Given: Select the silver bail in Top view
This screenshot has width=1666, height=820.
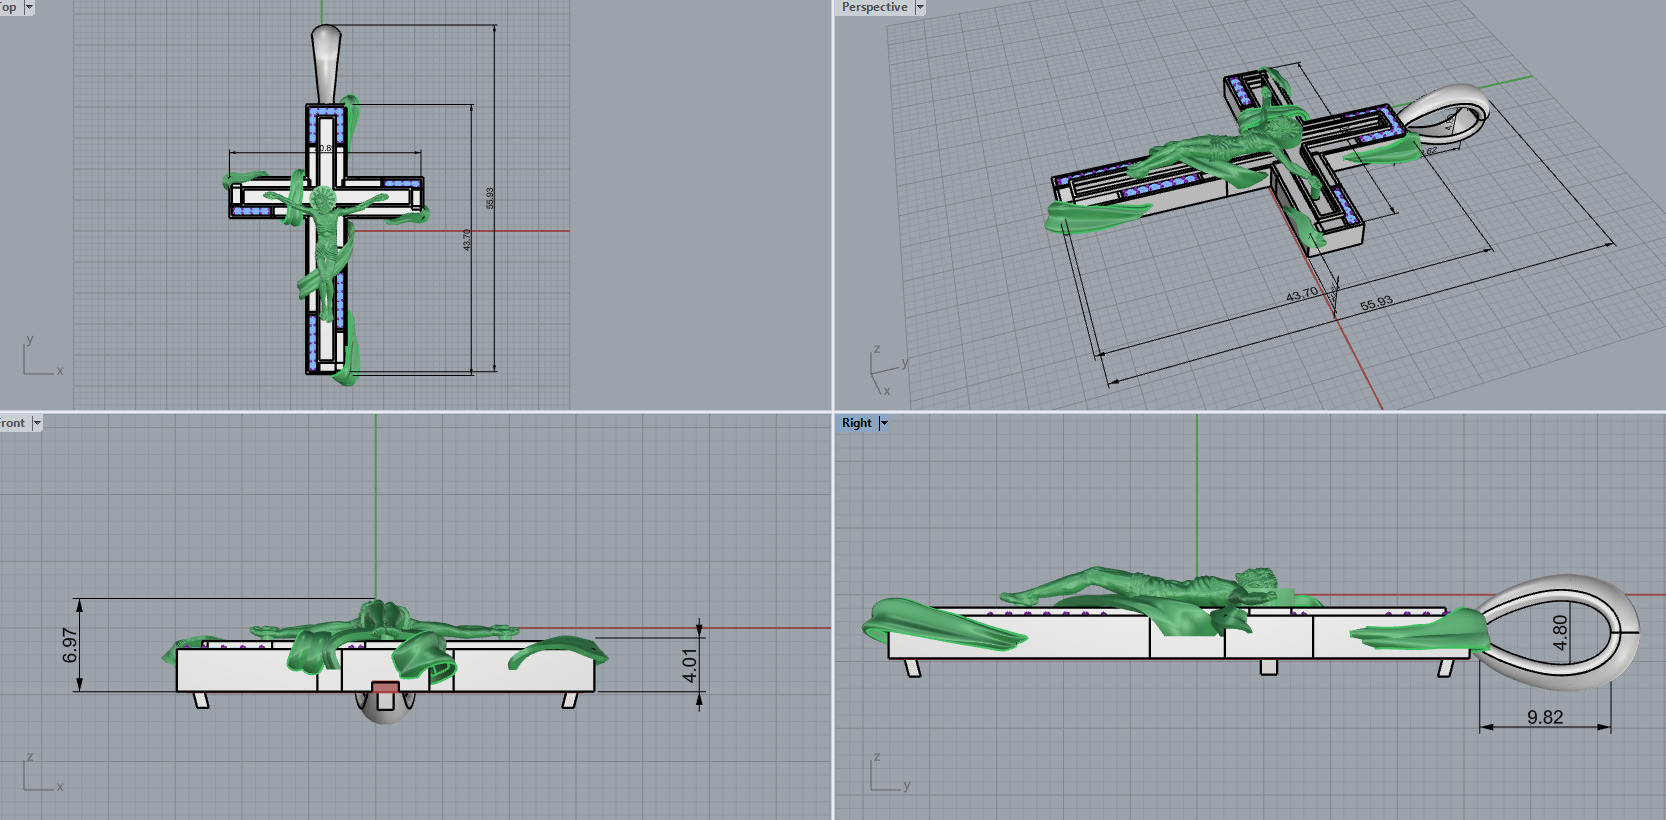Looking at the screenshot, I should pos(326,63).
